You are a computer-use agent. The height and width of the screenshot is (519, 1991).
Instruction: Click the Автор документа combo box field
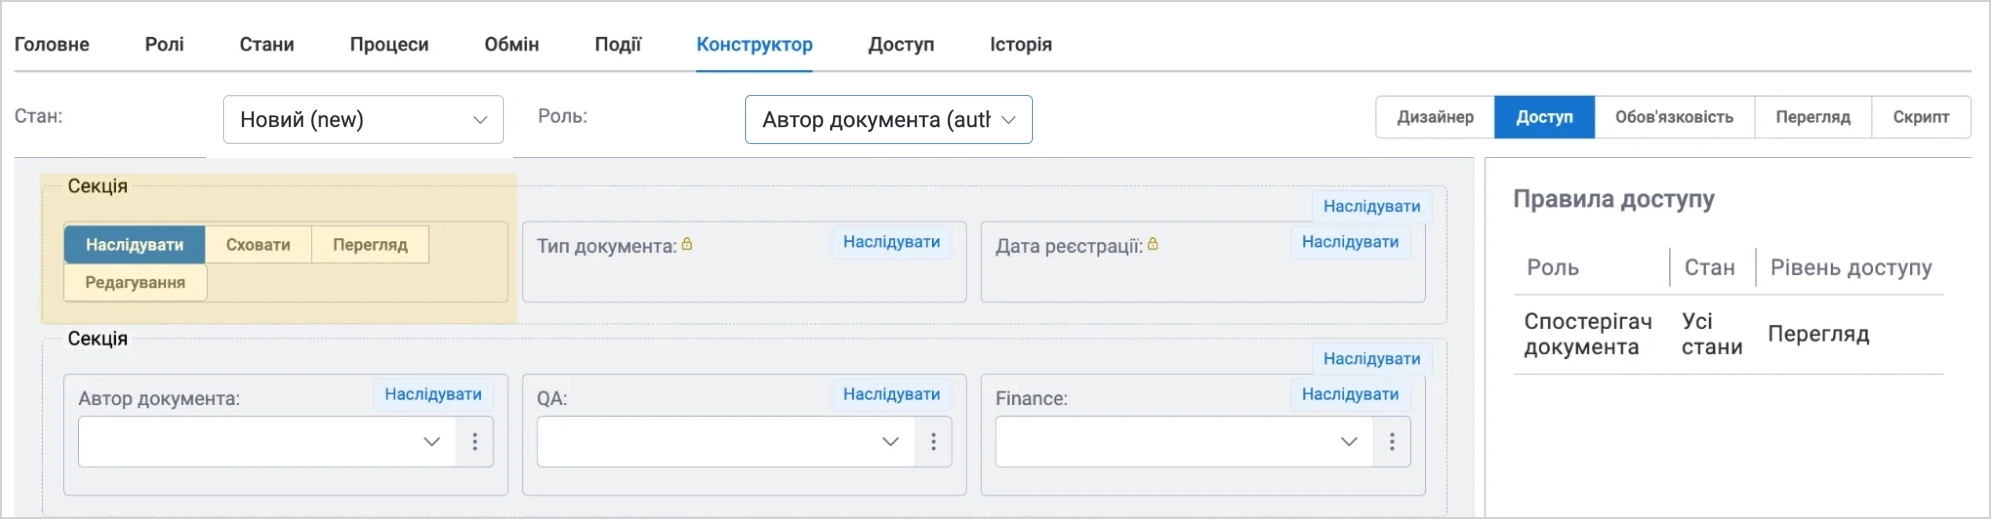point(267,442)
